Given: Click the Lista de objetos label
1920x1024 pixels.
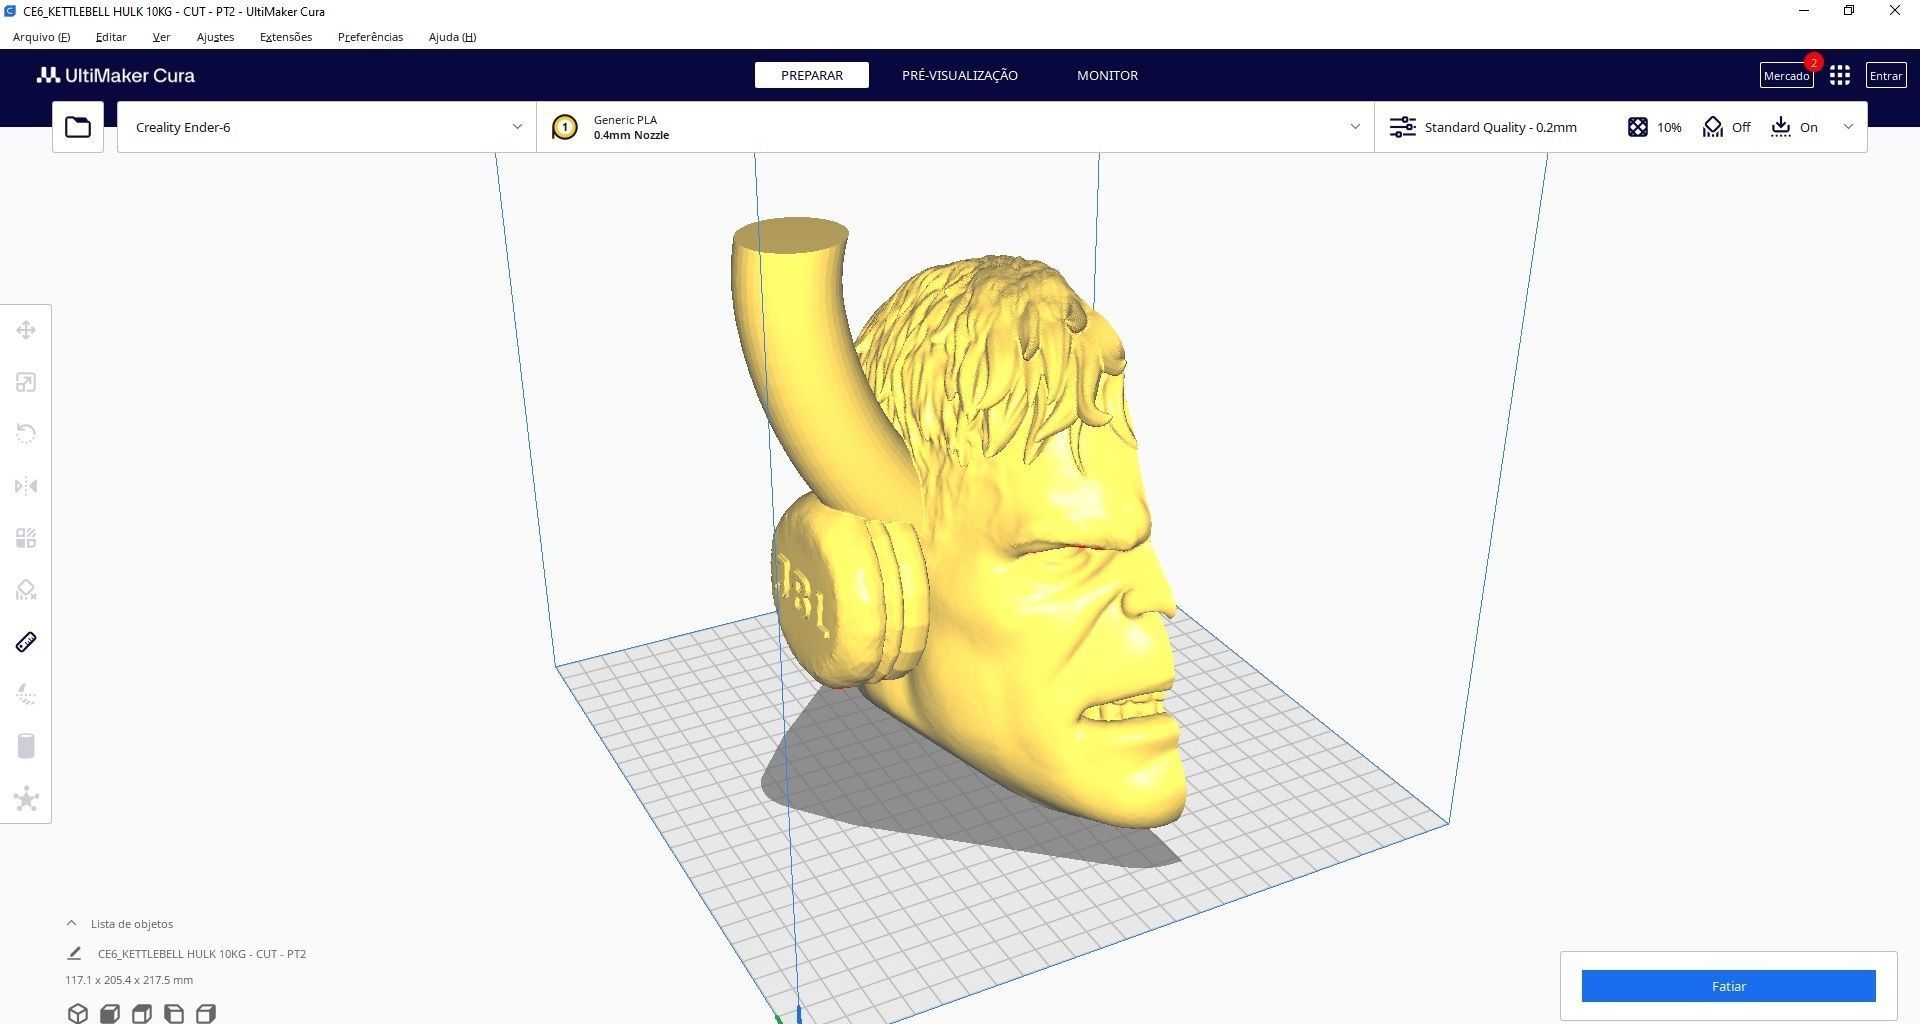Looking at the screenshot, I should [132, 924].
